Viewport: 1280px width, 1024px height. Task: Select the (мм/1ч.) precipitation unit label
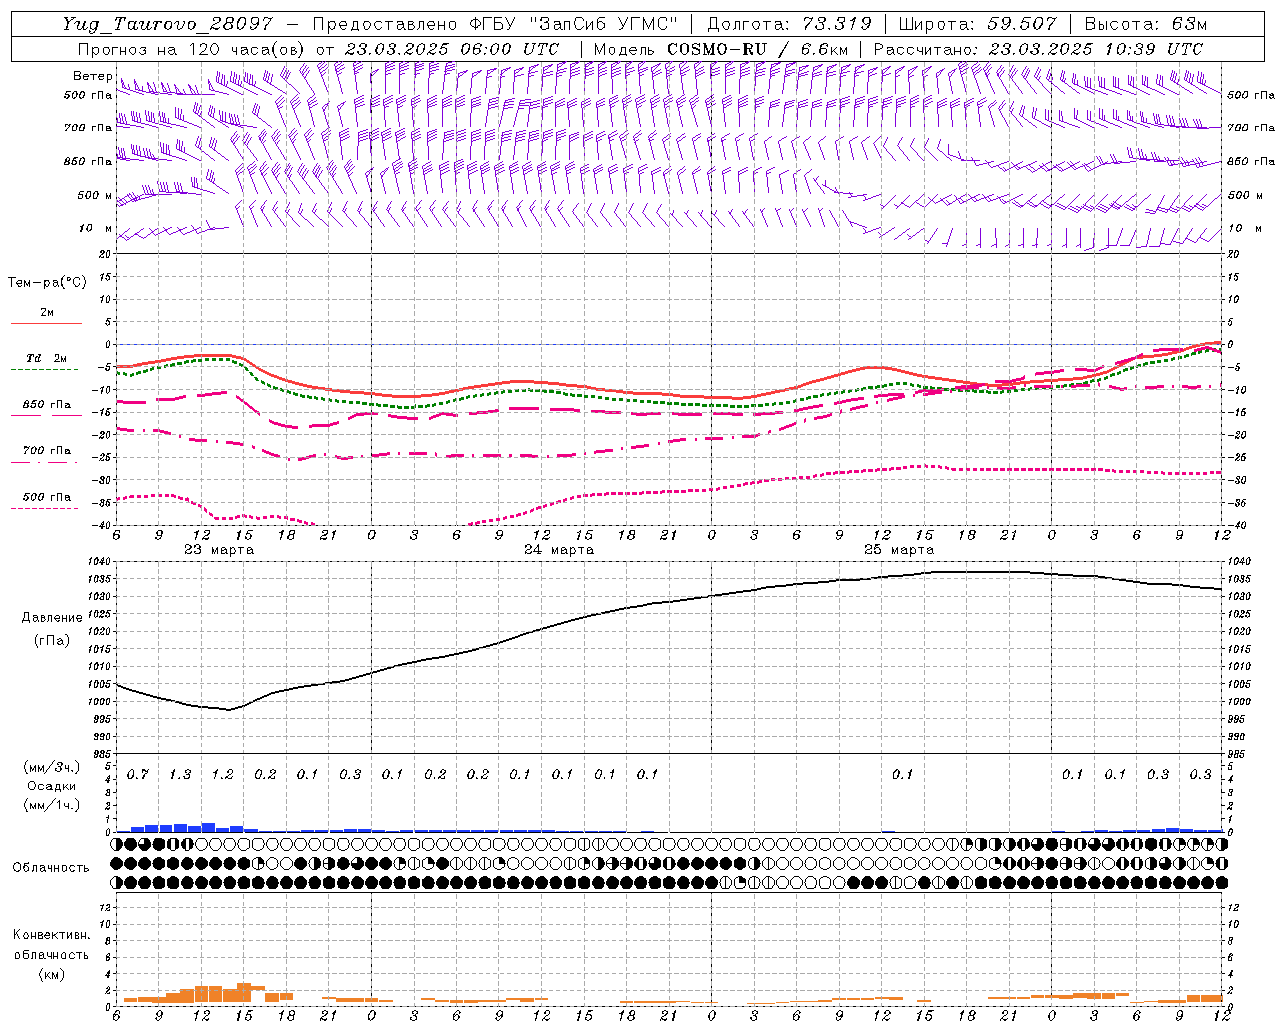pyautogui.click(x=52, y=805)
